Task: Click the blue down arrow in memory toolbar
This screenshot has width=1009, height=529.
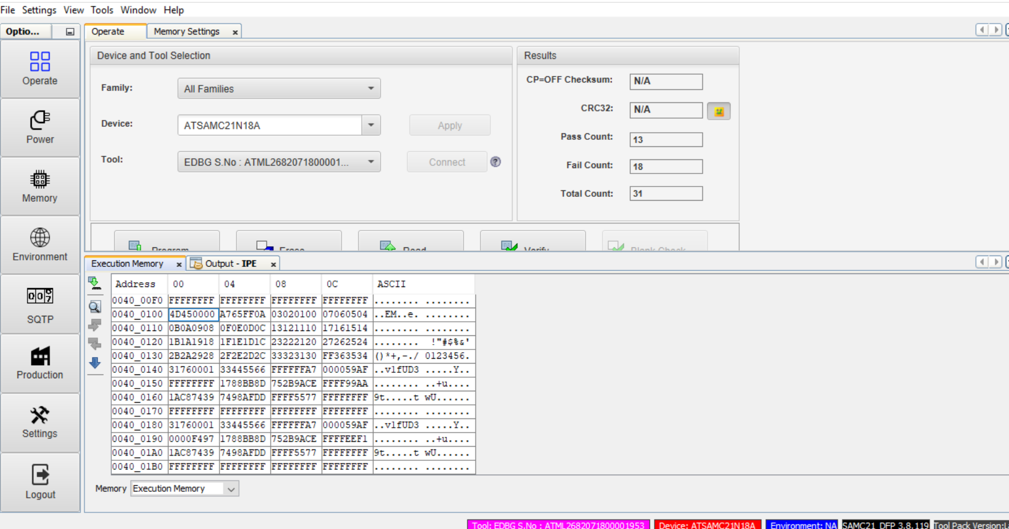Action: coord(95,363)
